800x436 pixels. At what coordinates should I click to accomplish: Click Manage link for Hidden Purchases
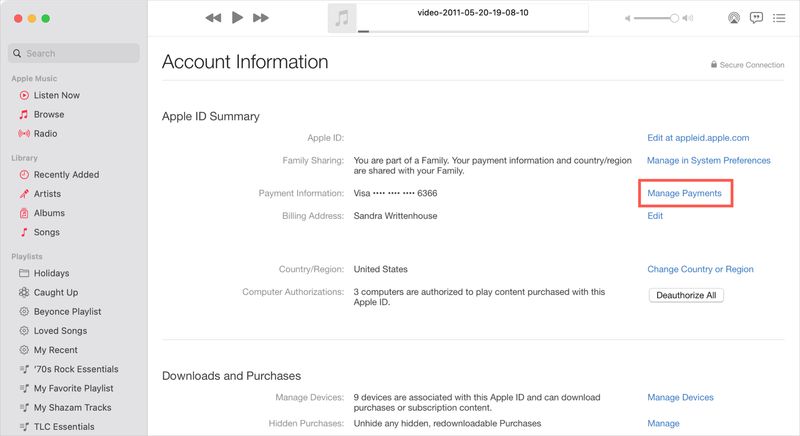(663, 423)
